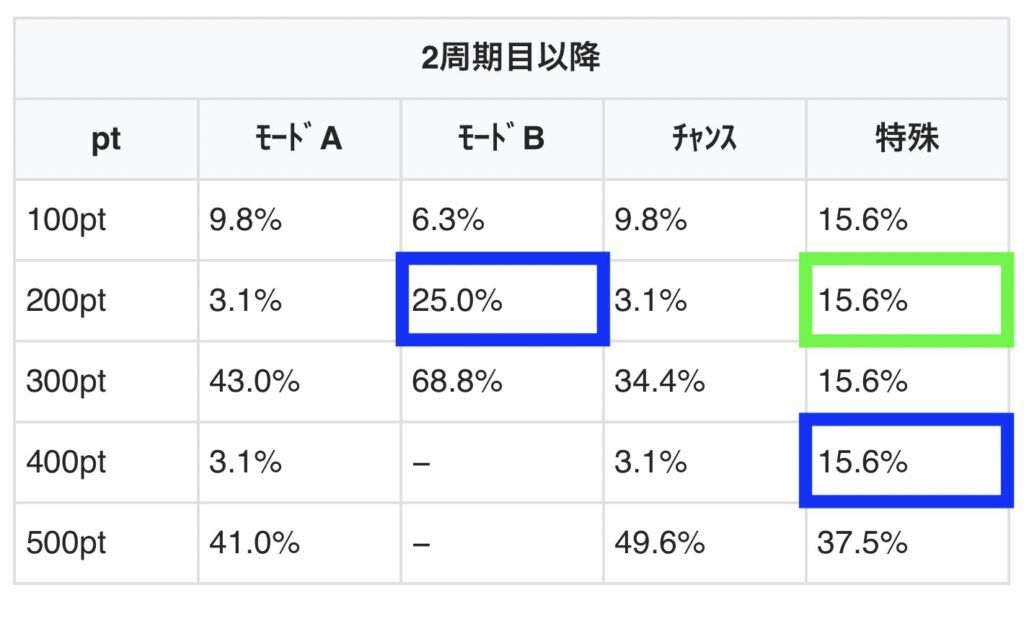1024x634 pixels.
Task: Select the 500pt row label
Action: click(66, 543)
